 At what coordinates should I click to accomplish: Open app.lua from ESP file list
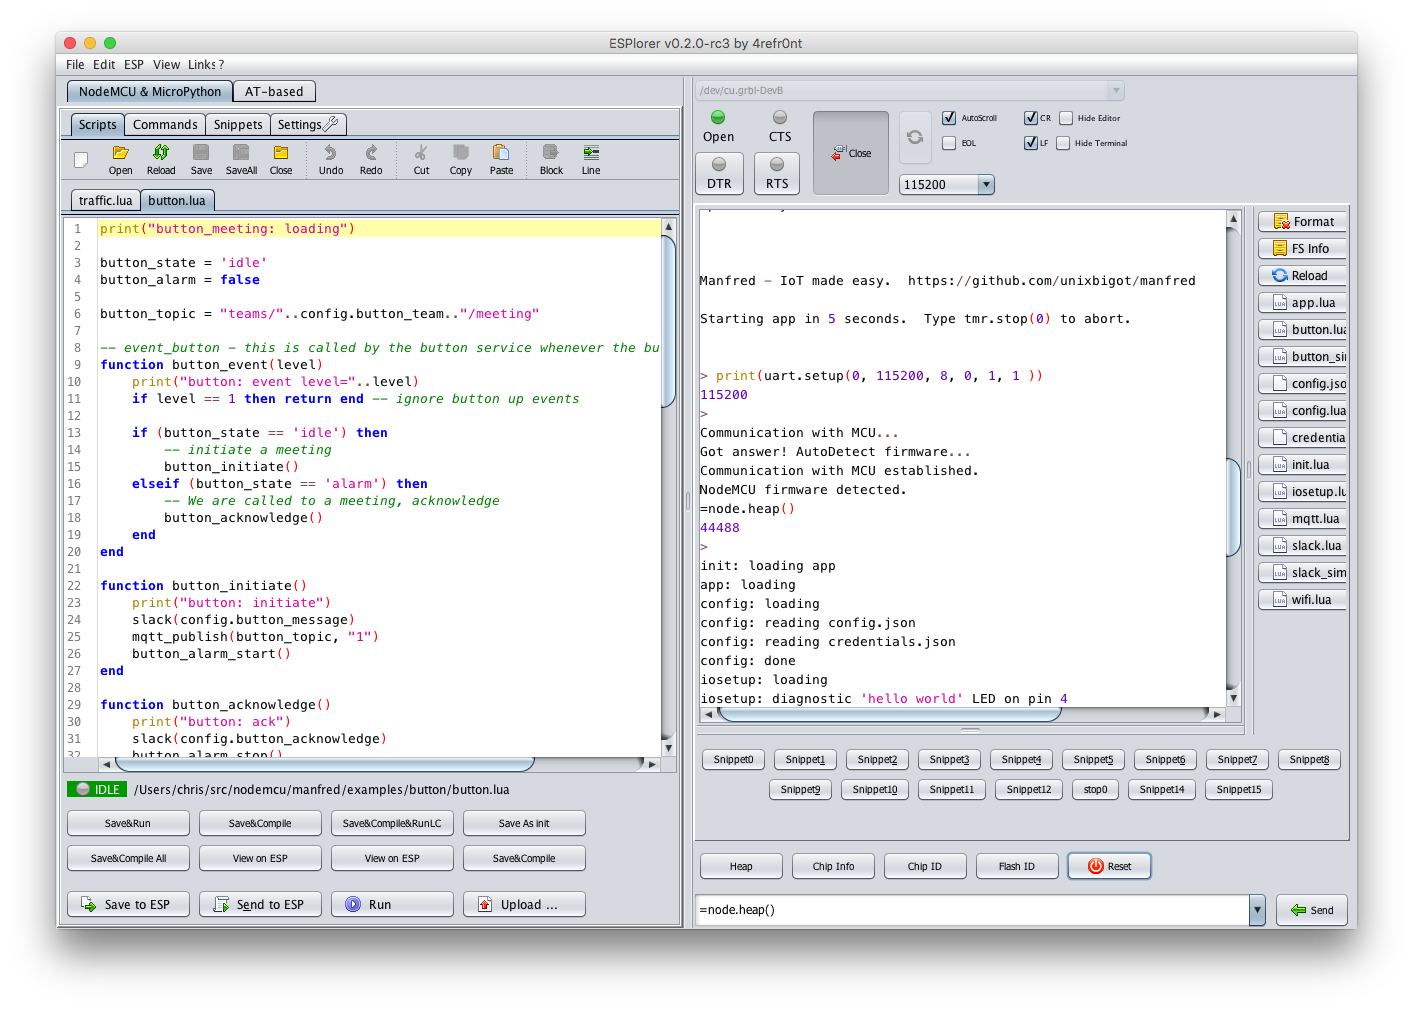click(1303, 302)
